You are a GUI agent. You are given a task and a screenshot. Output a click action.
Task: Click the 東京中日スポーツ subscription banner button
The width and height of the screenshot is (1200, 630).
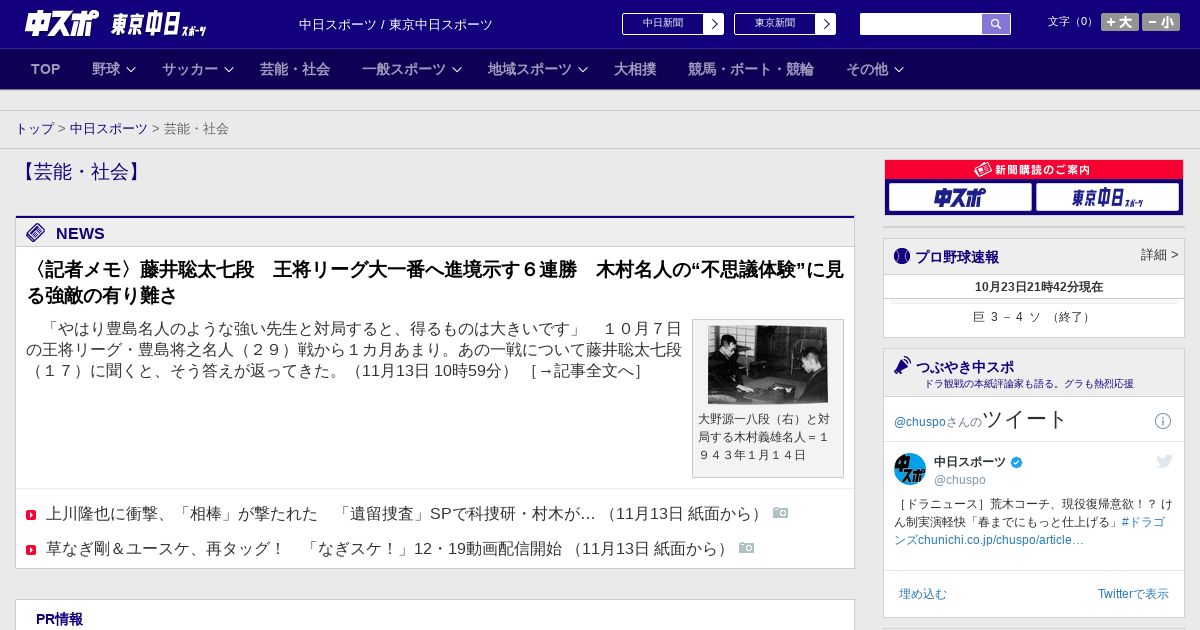1107,197
